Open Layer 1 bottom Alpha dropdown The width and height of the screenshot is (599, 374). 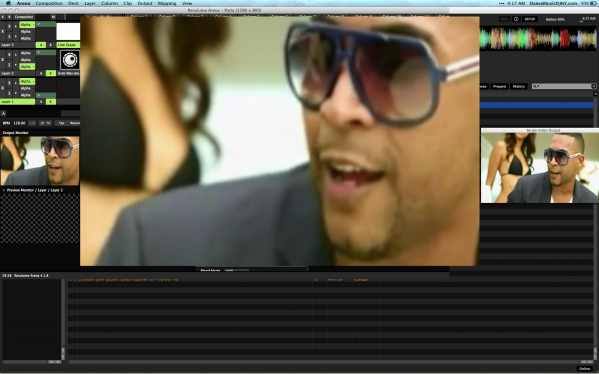click(x=27, y=95)
